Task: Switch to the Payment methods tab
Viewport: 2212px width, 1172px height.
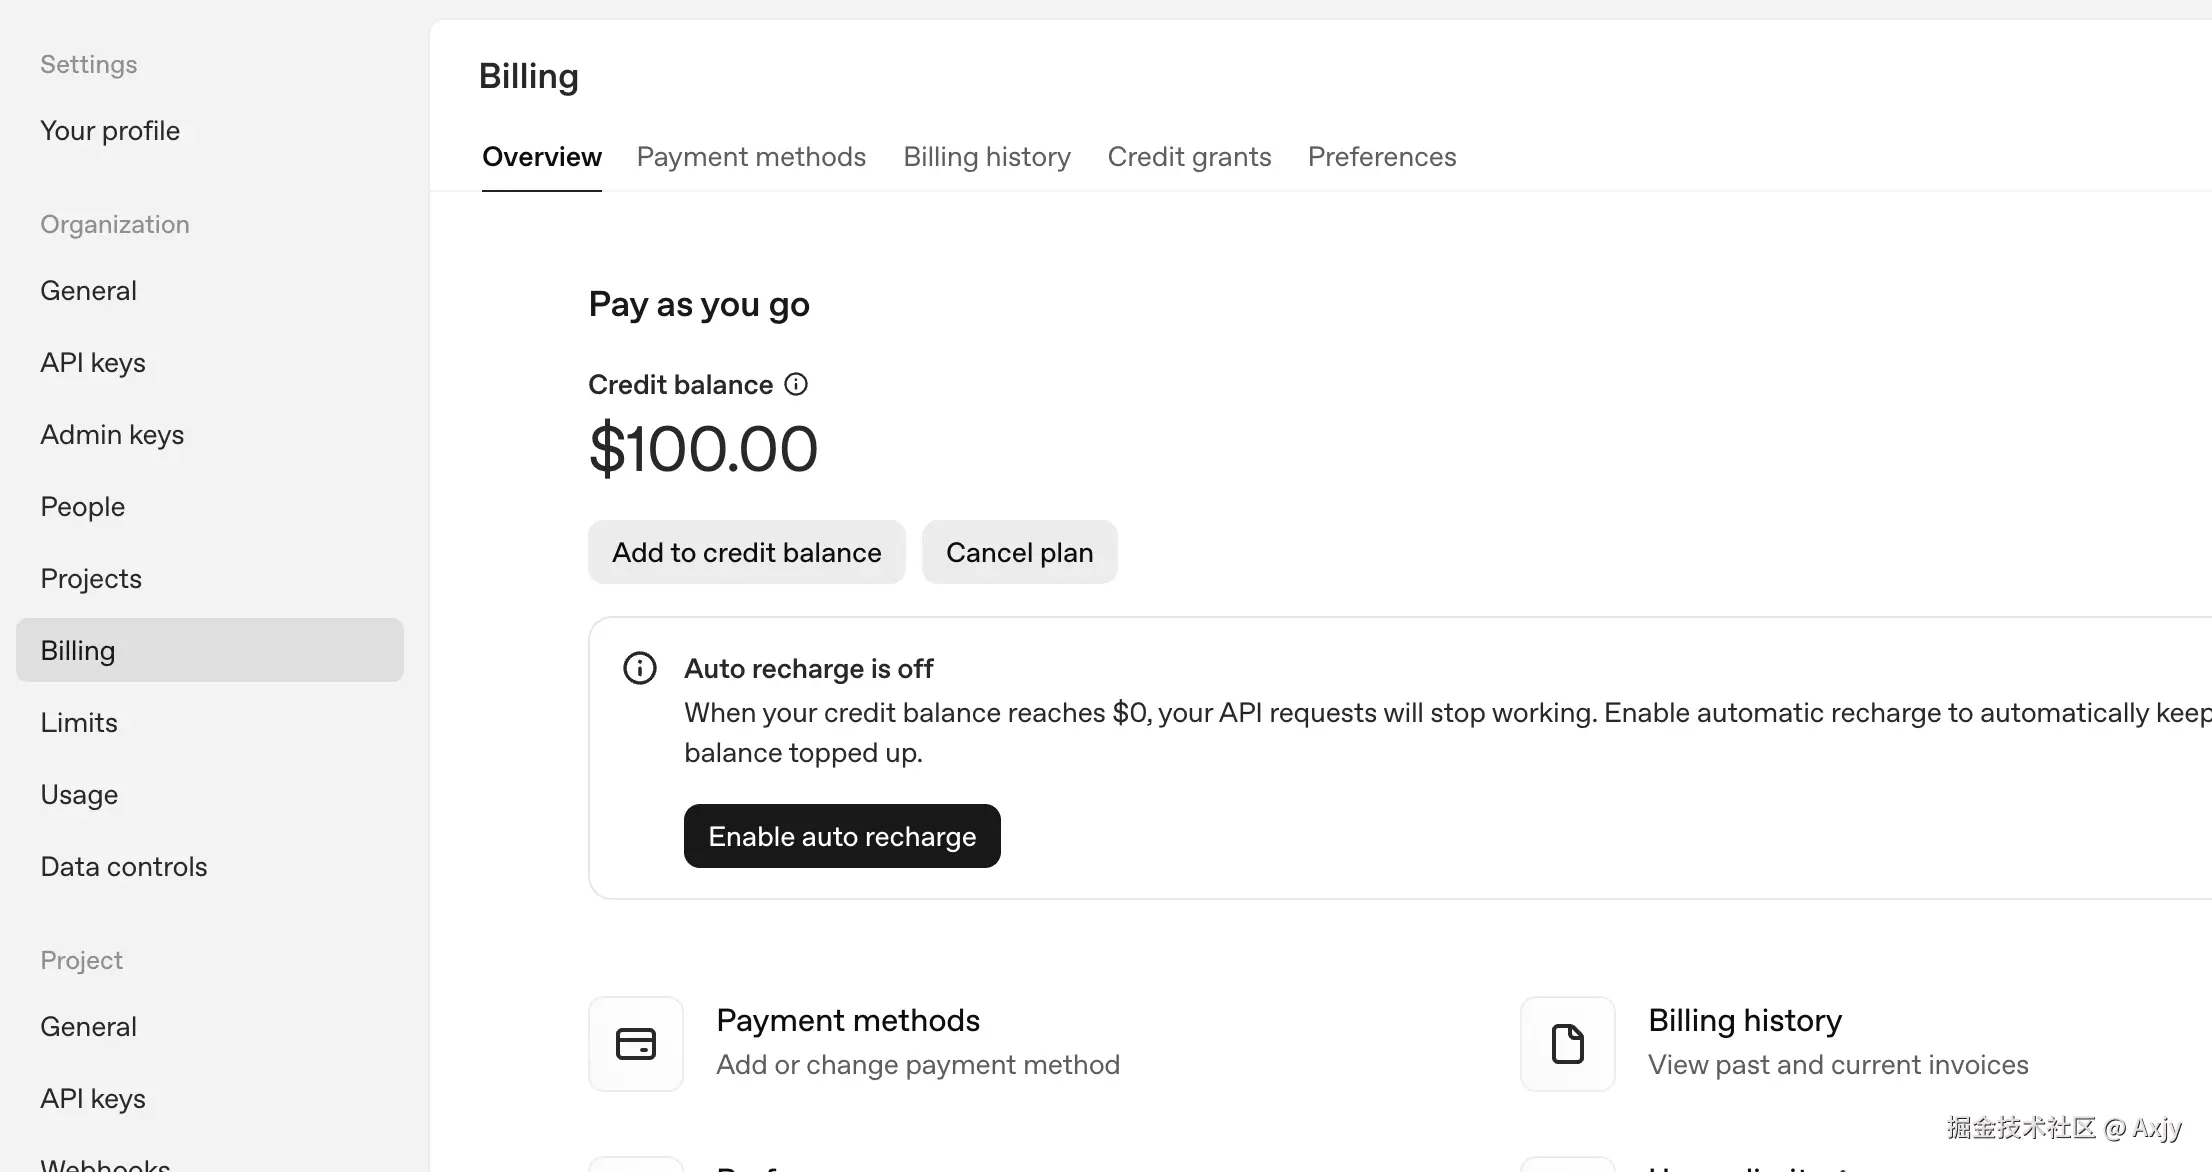Action: coord(751,157)
